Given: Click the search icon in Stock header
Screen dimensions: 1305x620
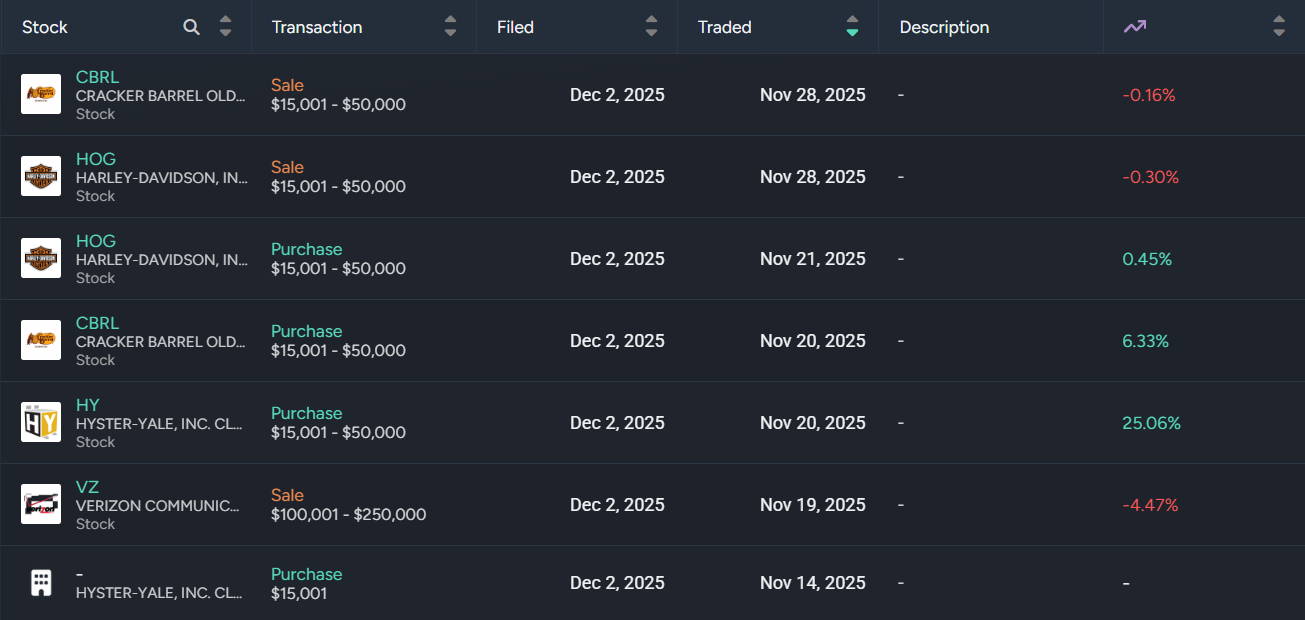Looking at the screenshot, I should pyautogui.click(x=192, y=27).
